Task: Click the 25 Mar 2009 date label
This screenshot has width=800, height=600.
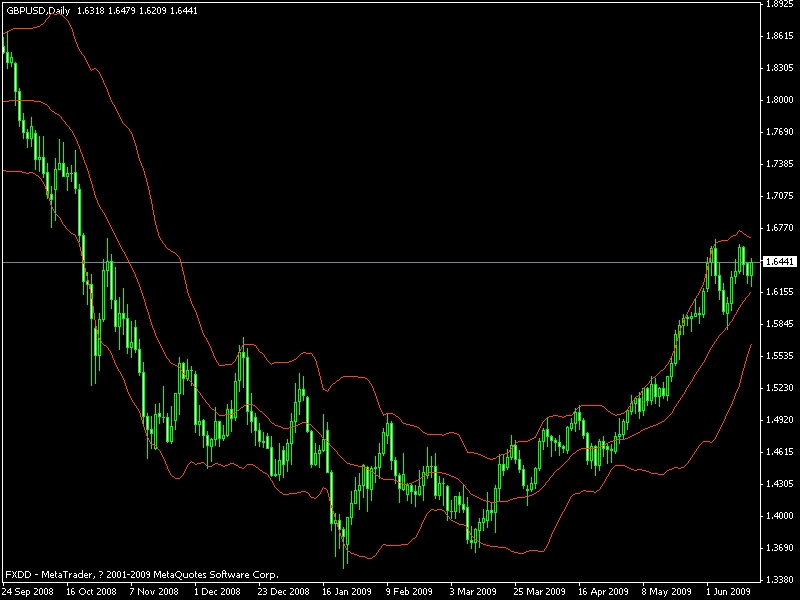Action: pyautogui.click(x=539, y=592)
